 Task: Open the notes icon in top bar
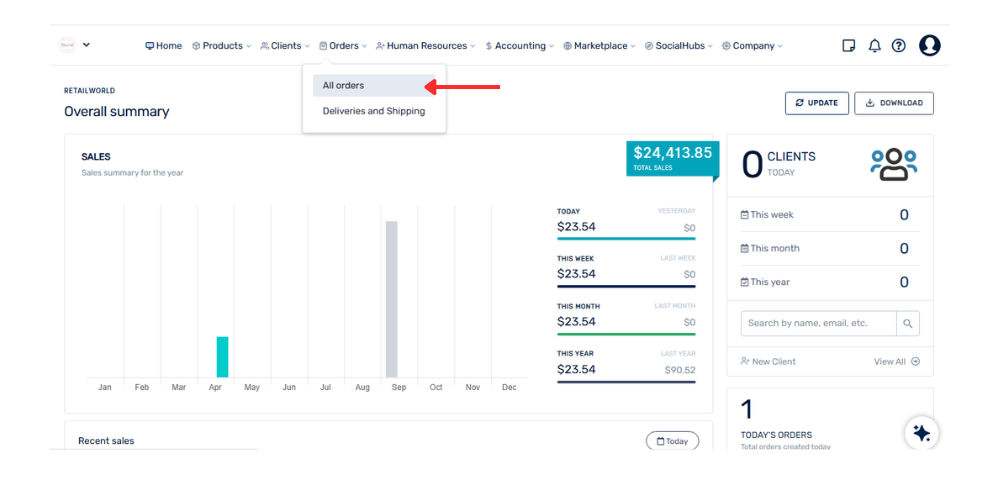pyautogui.click(x=849, y=46)
